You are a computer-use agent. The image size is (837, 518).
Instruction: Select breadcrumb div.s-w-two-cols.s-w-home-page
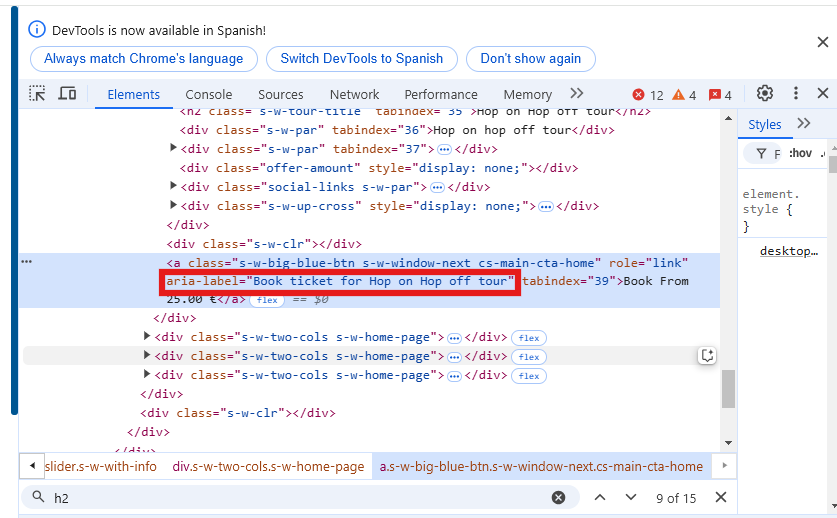pyautogui.click(x=268, y=467)
